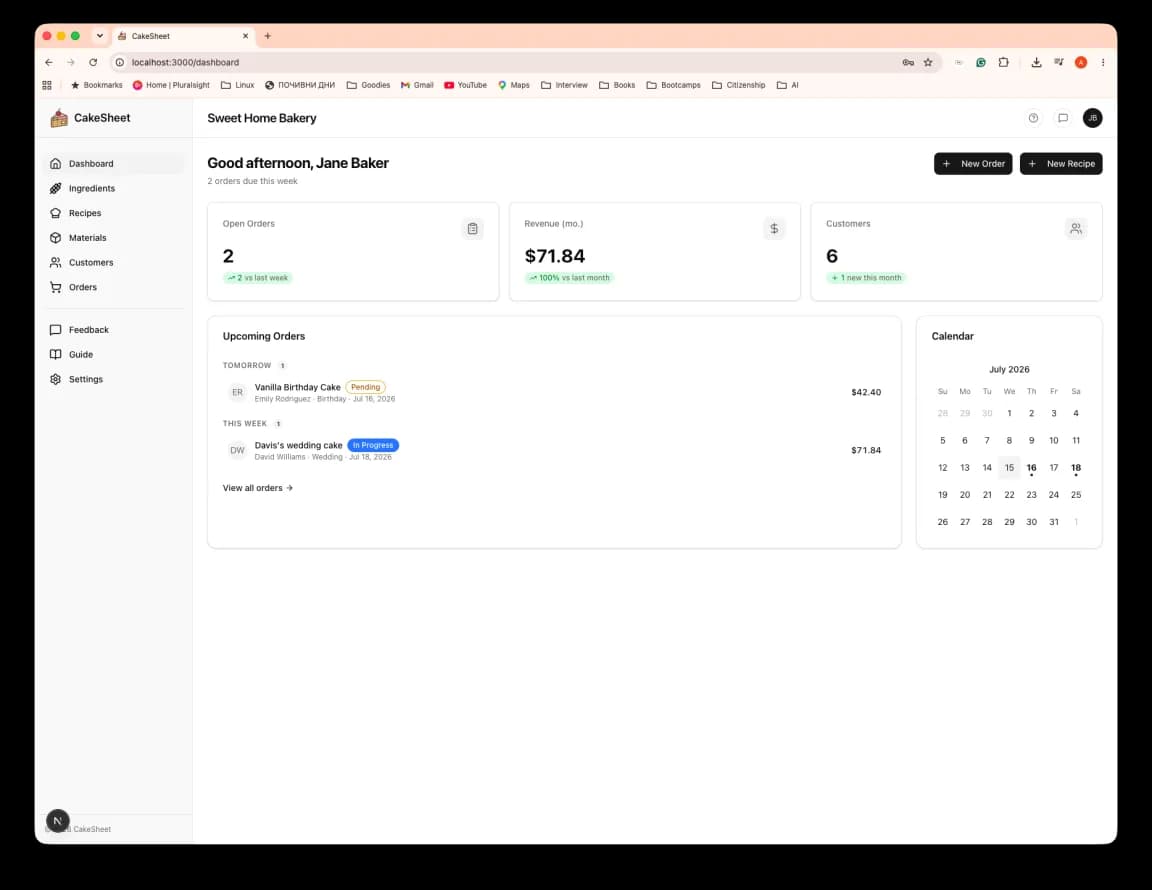Click the ER customer avatar
Viewport: 1152px width, 890px height.
click(237, 392)
